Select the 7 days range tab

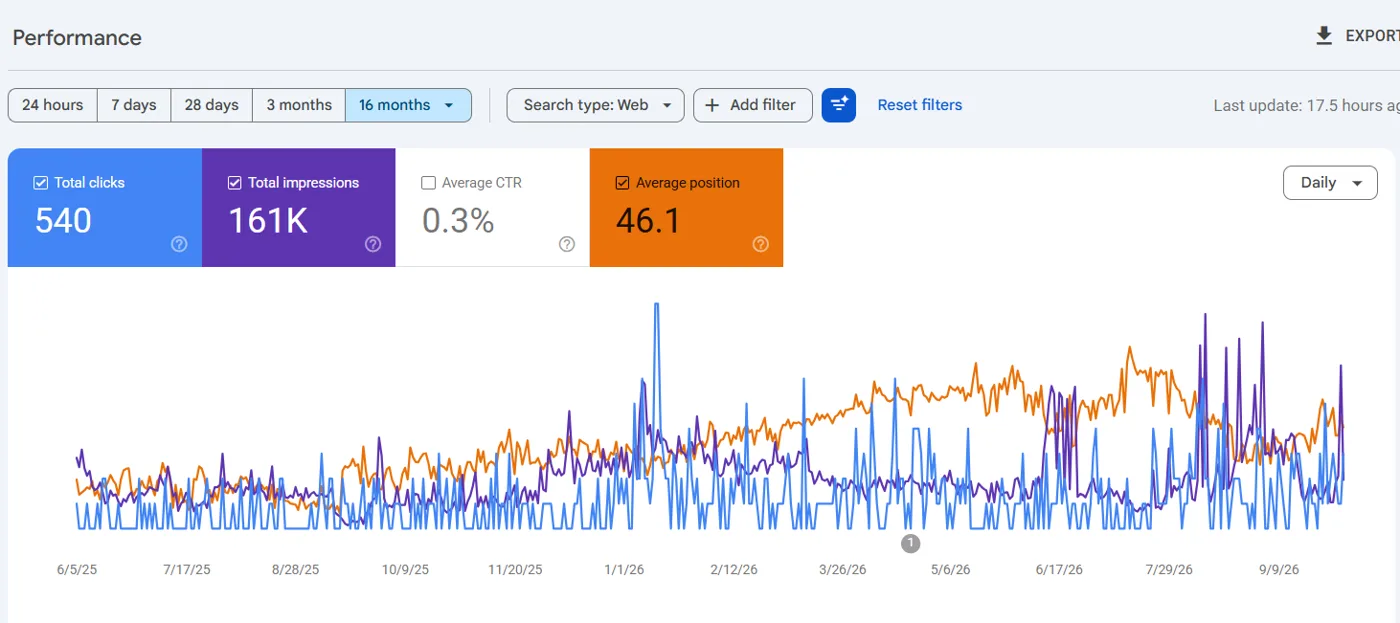click(134, 105)
